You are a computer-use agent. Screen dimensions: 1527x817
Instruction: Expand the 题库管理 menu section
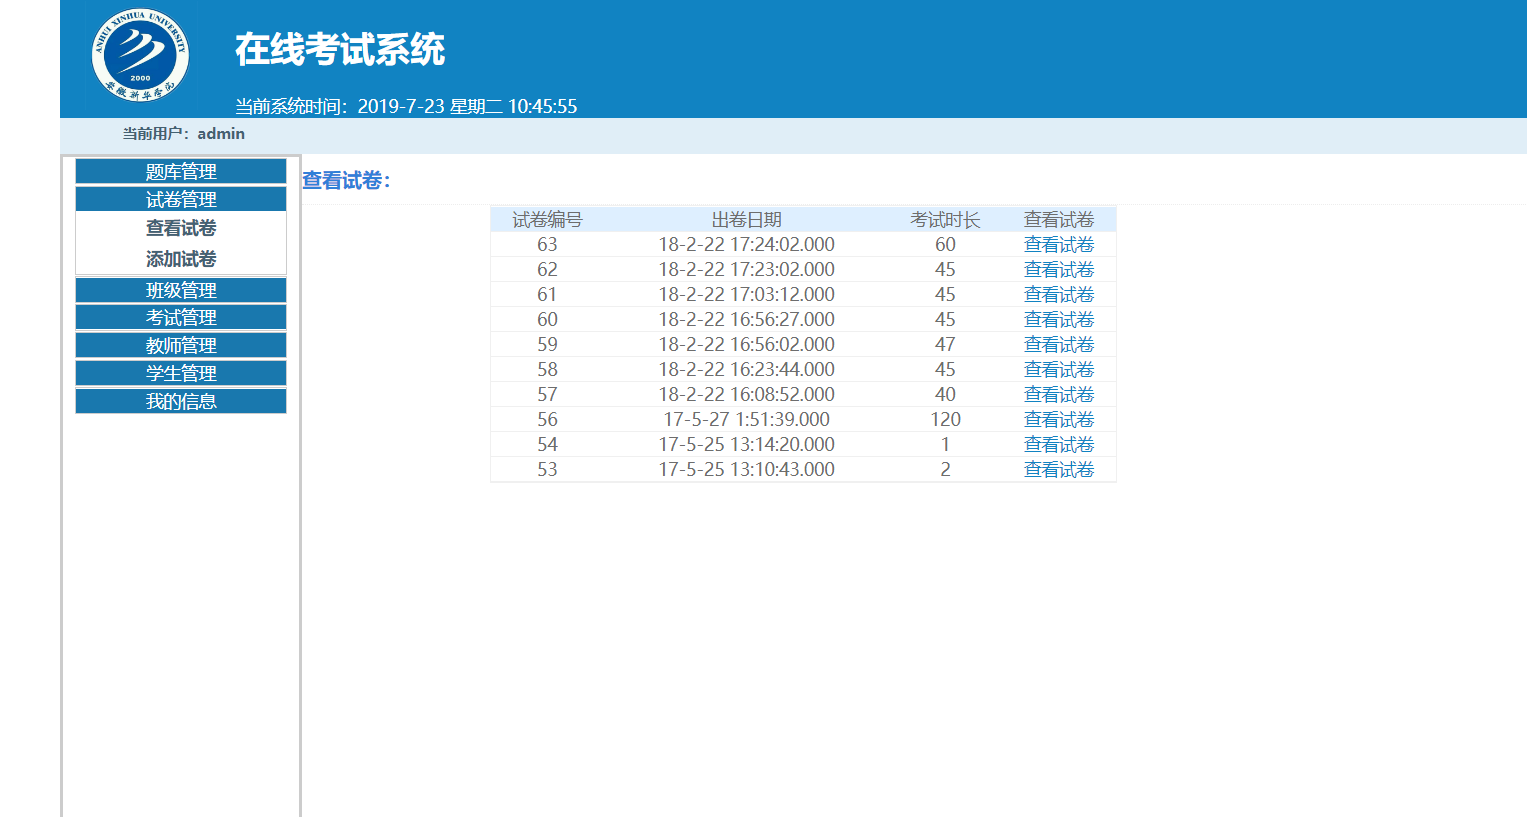coord(181,171)
